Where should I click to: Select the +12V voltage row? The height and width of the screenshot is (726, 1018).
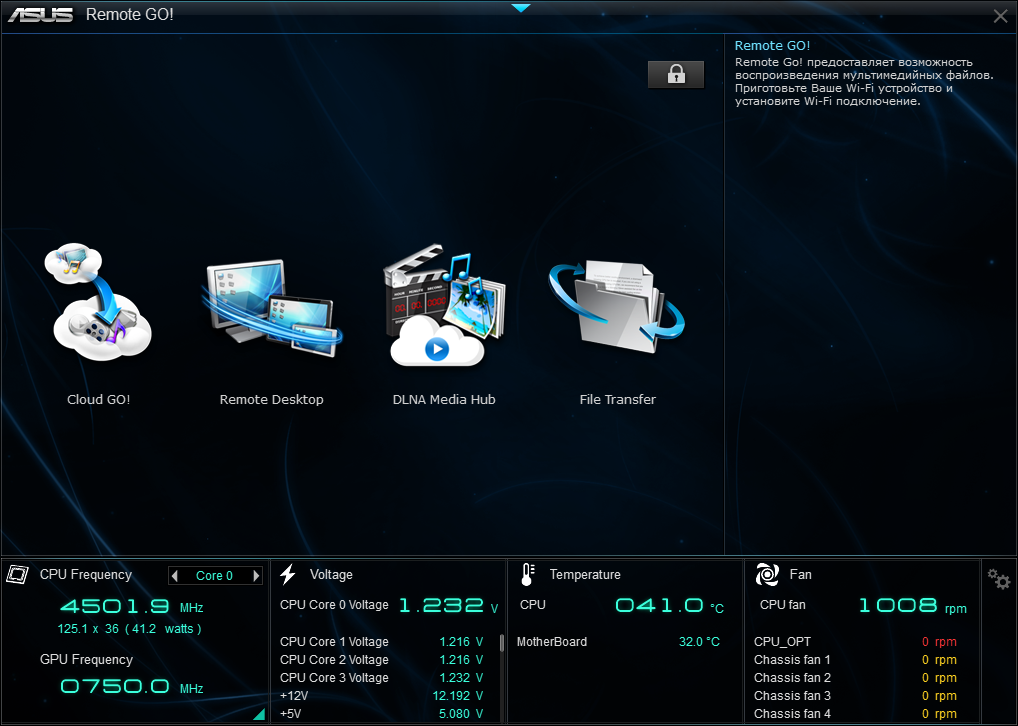pos(382,695)
